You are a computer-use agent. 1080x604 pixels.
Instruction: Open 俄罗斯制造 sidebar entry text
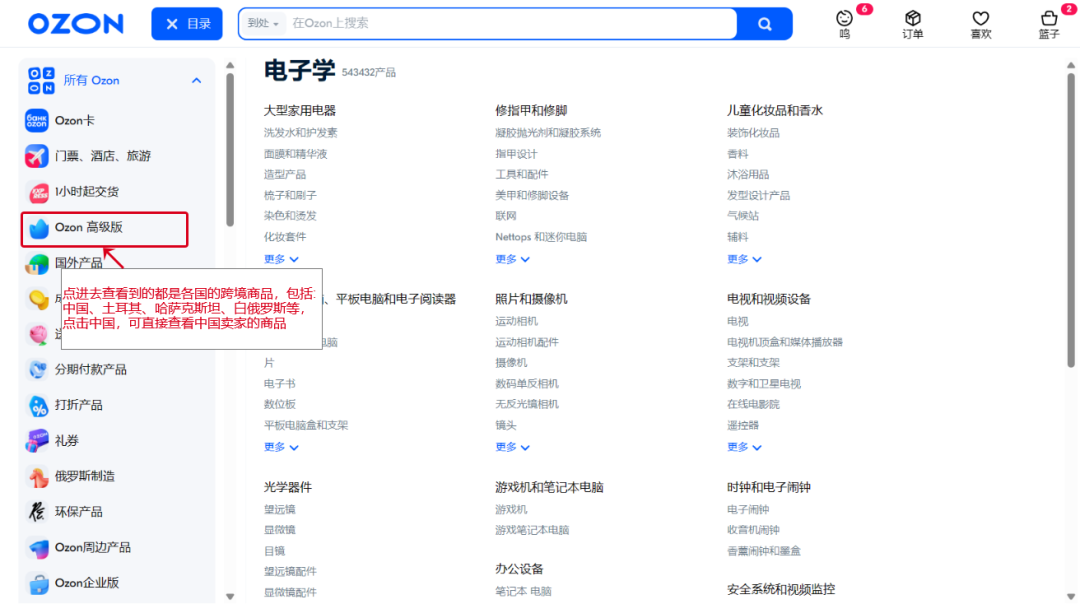(x=85, y=476)
